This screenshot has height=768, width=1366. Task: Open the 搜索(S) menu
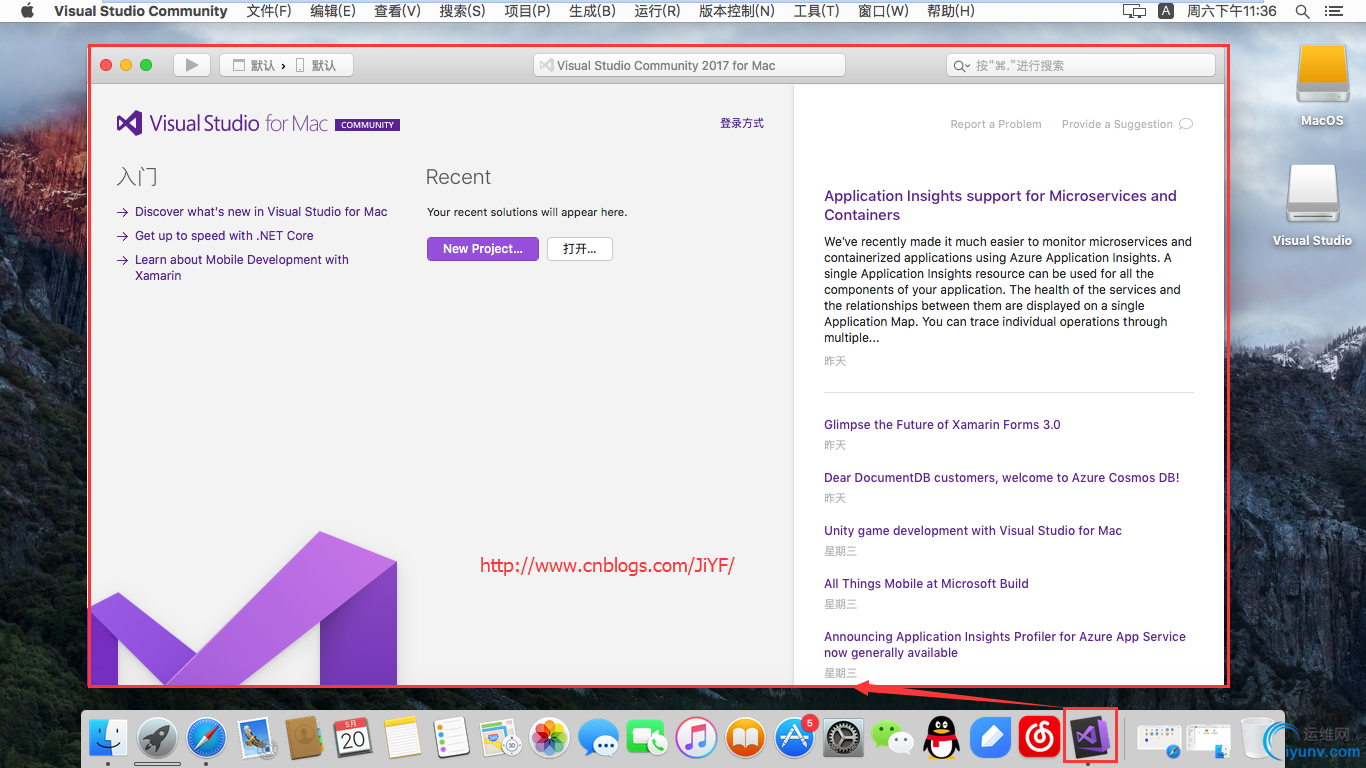[x=462, y=11]
